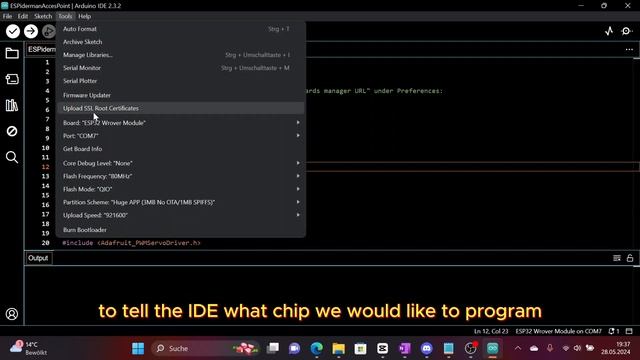Open the Edit menu

coord(23,16)
